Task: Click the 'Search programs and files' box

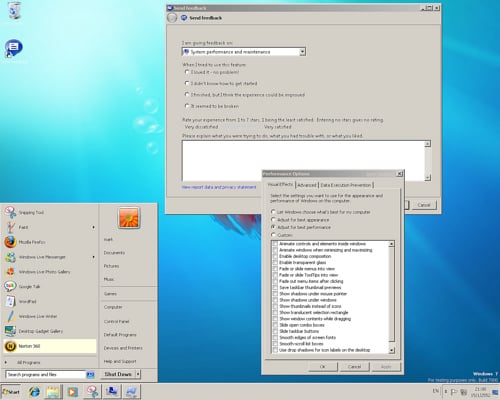Action: click(46, 375)
